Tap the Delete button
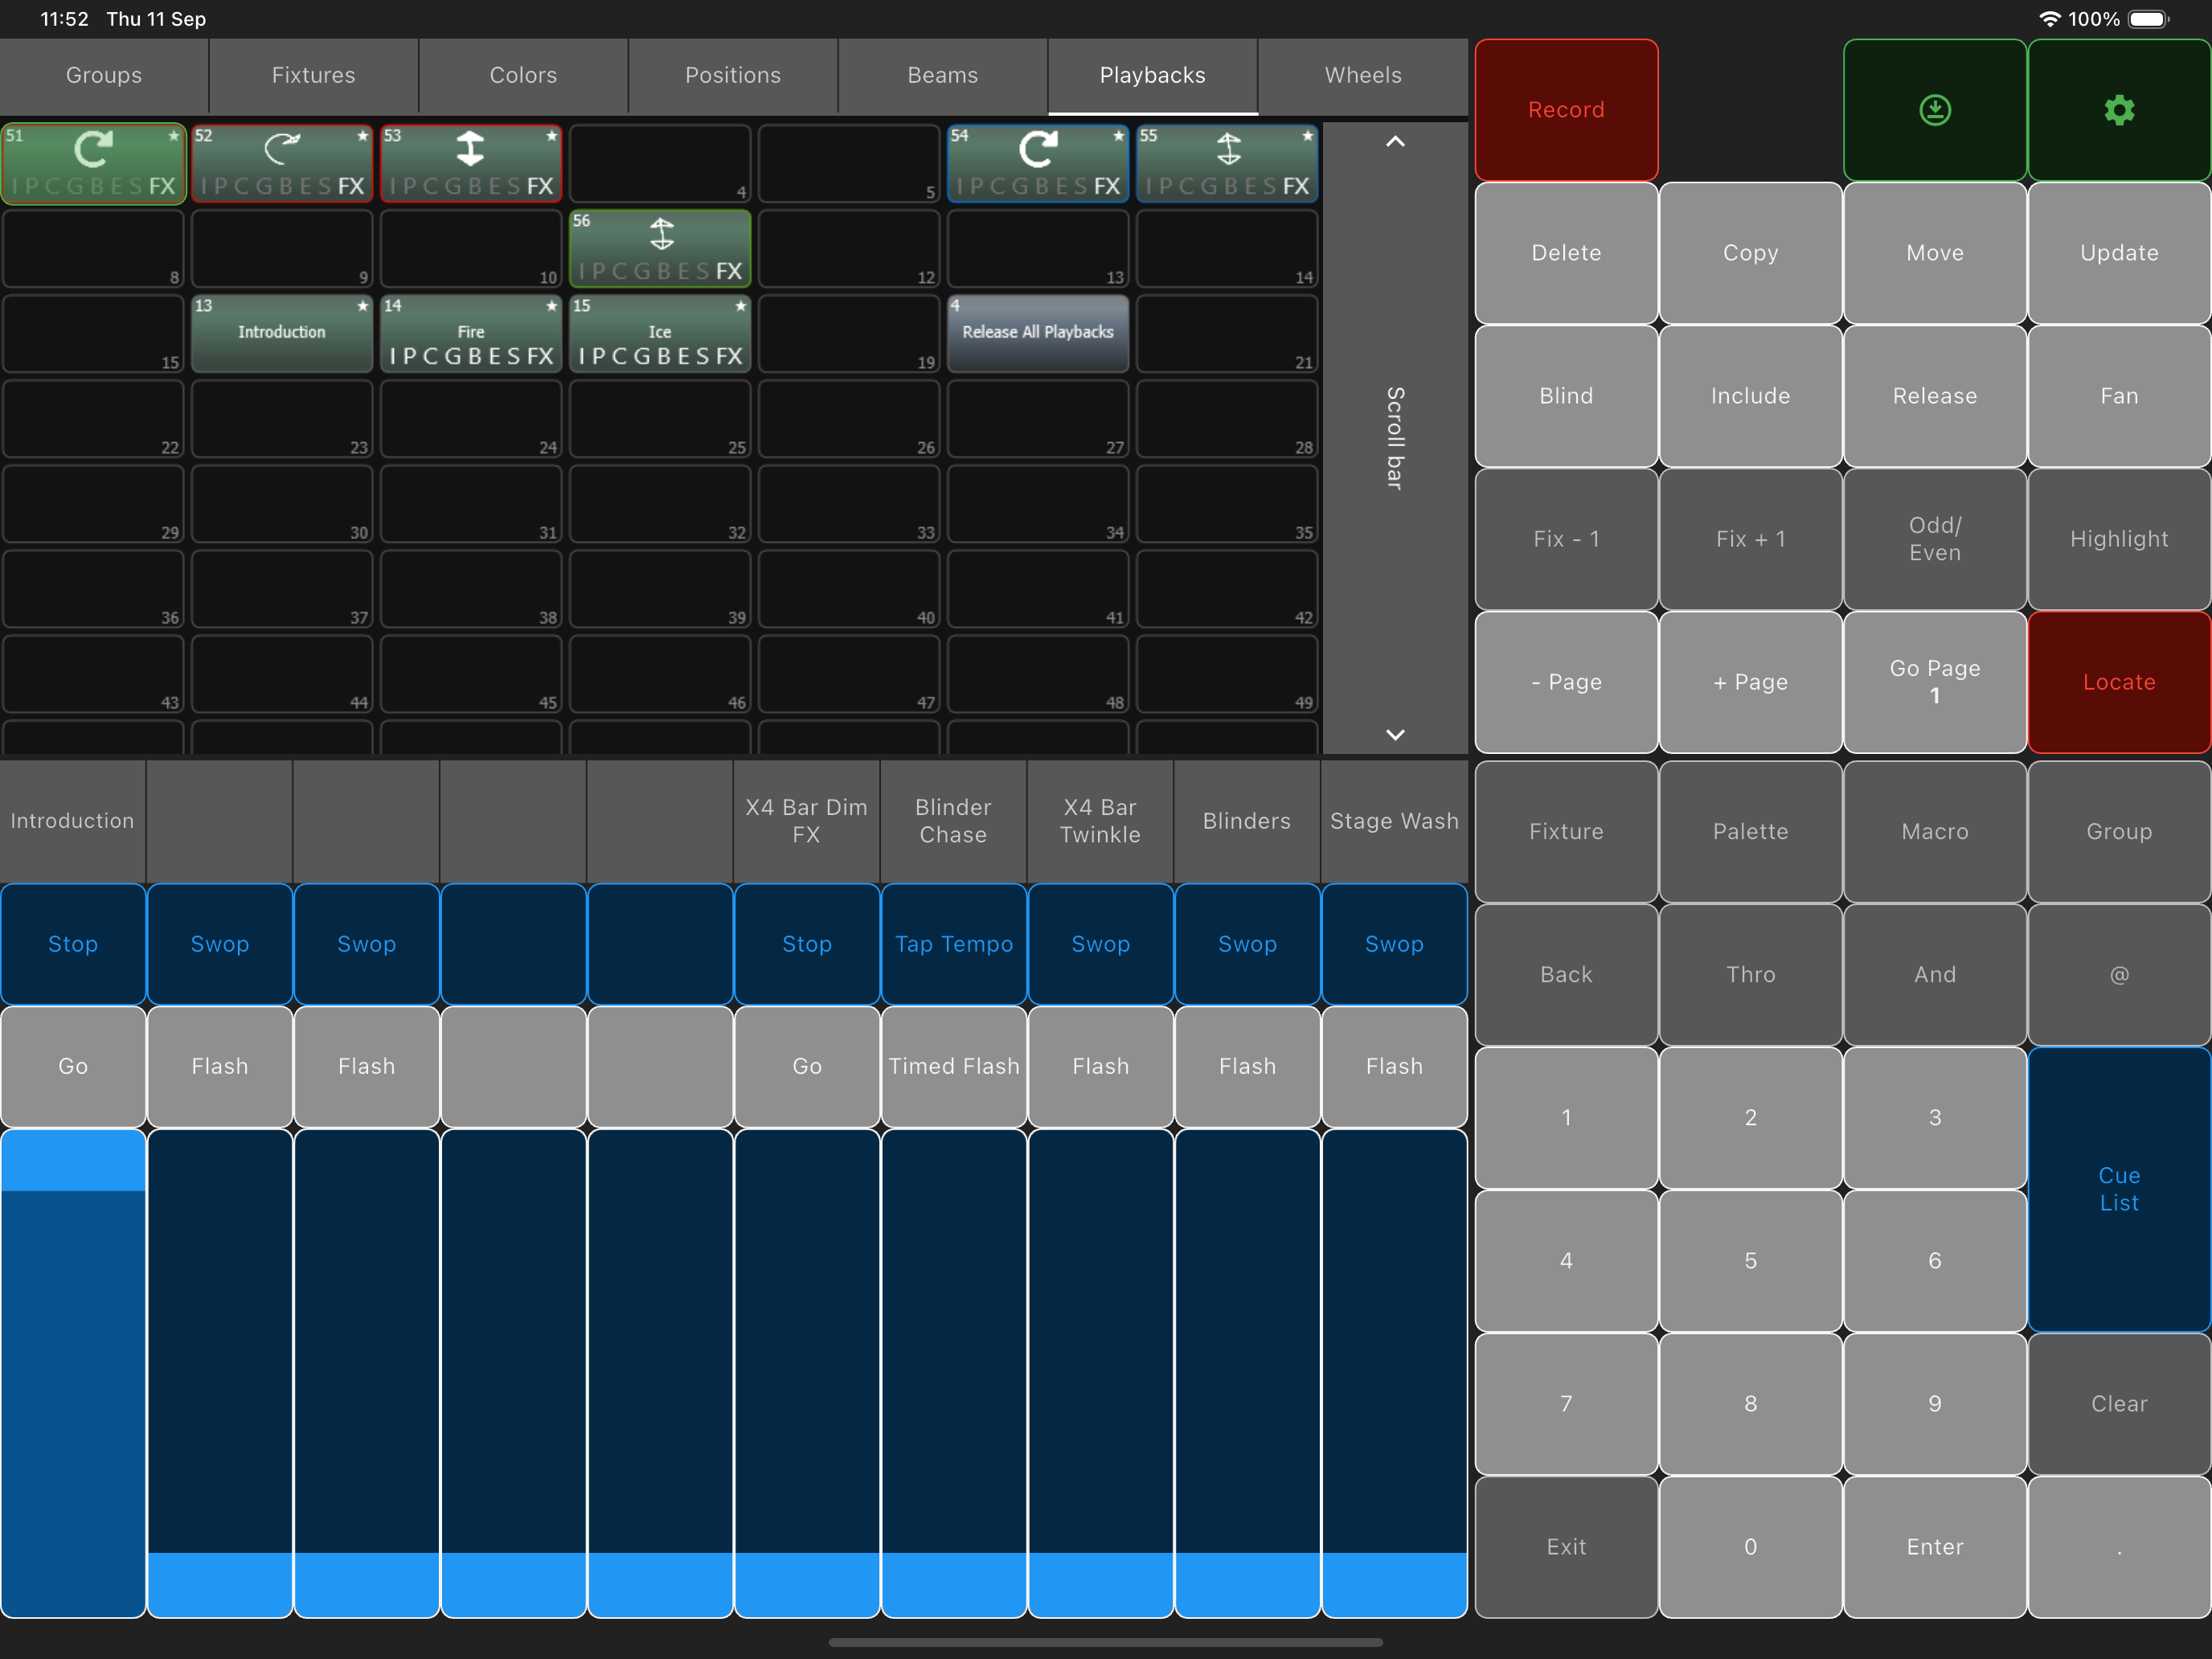Image resolution: width=2212 pixels, height=1659 pixels. 1566,253
